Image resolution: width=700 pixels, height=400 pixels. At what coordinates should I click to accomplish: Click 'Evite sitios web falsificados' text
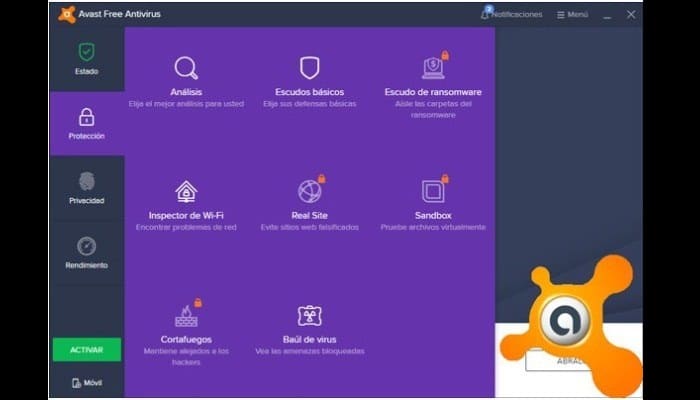tap(309, 228)
